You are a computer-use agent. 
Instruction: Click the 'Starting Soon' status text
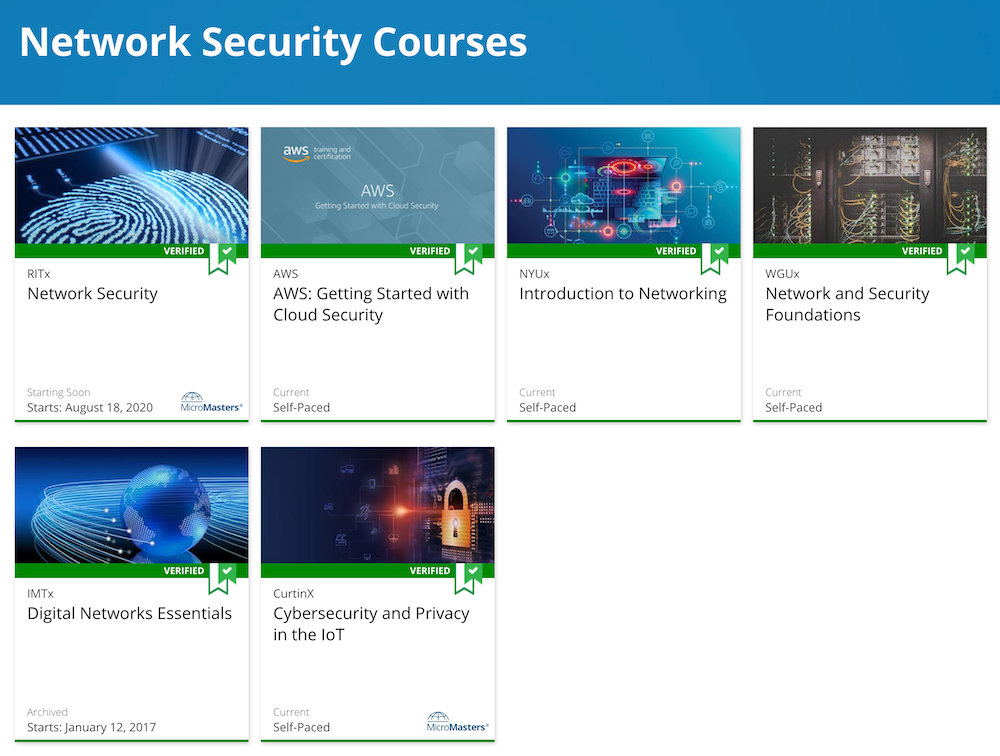[x=59, y=392]
